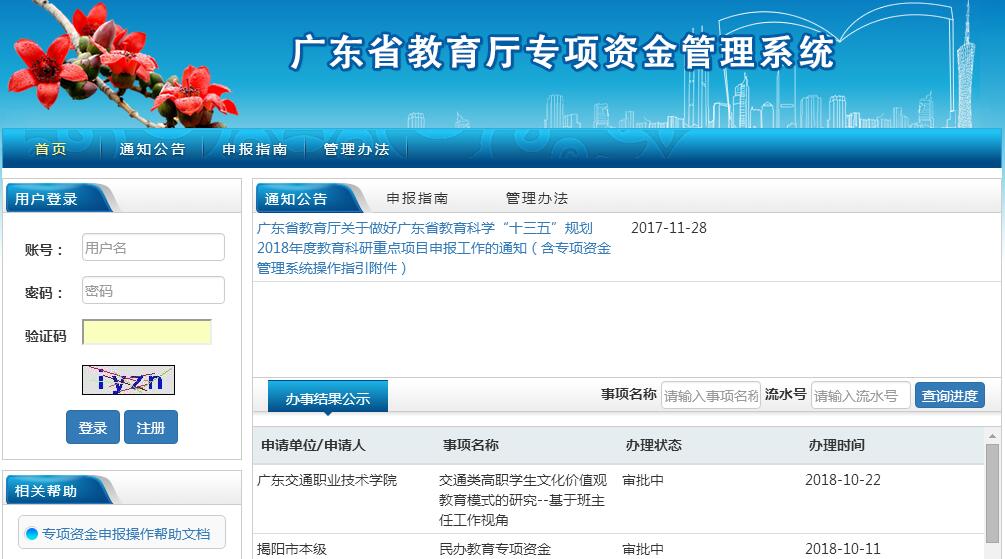Click the 查询进度 button
This screenshot has height=559, width=1005.
click(949, 395)
